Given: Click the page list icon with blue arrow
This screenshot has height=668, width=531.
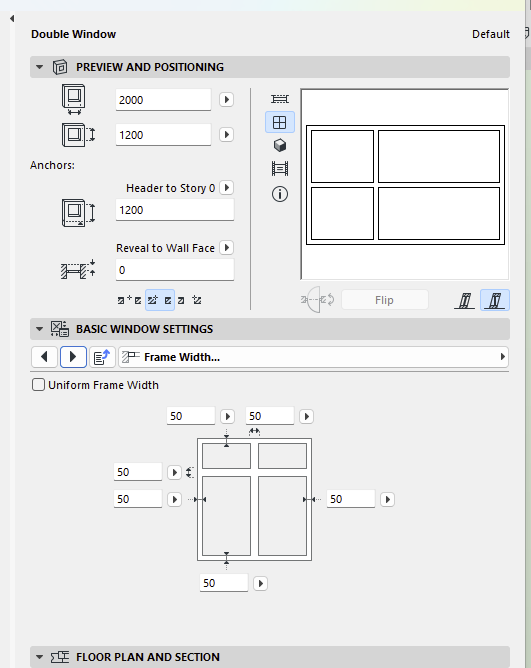Looking at the screenshot, I should [102, 357].
